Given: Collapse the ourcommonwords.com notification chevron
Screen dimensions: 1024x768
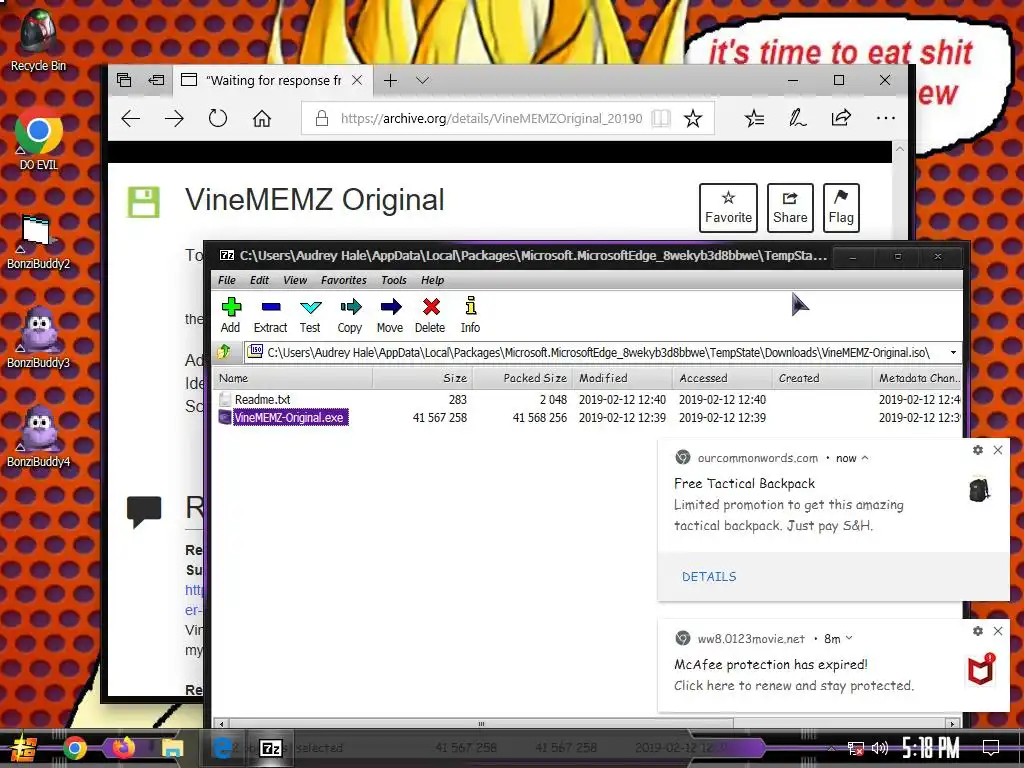Looking at the screenshot, I should click(x=865, y=458).
